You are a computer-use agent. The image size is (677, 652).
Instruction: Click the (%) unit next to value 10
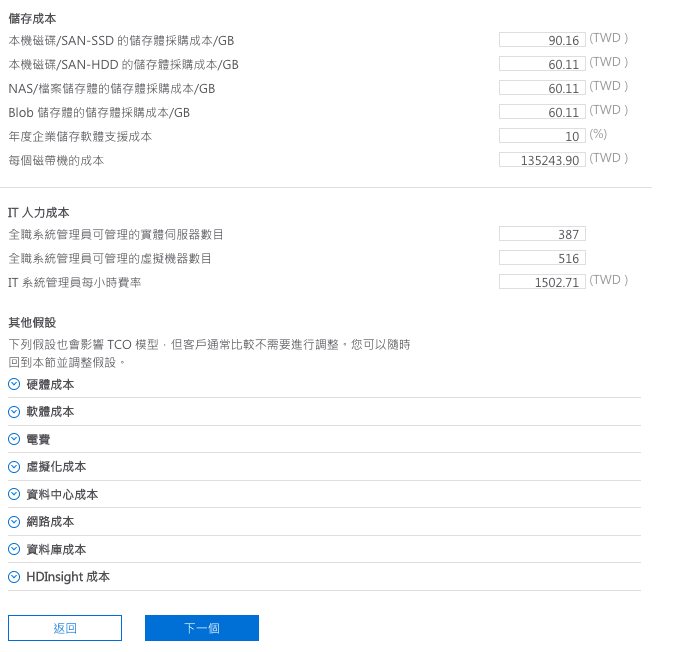598,134
